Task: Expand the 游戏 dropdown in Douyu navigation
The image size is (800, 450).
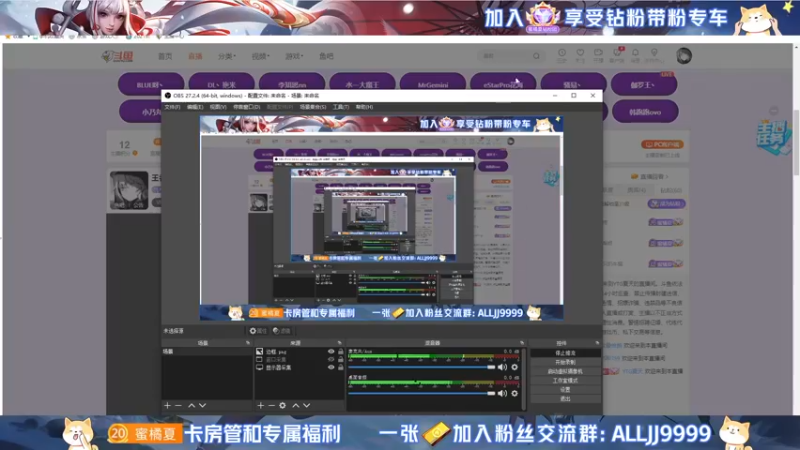Action: 294,56
